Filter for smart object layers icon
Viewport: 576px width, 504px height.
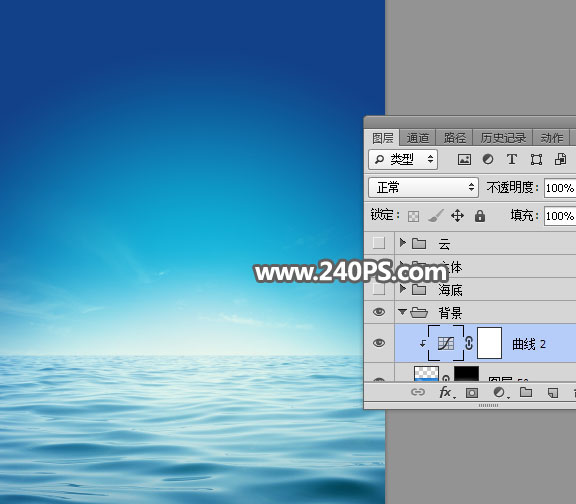coord(560,159)
